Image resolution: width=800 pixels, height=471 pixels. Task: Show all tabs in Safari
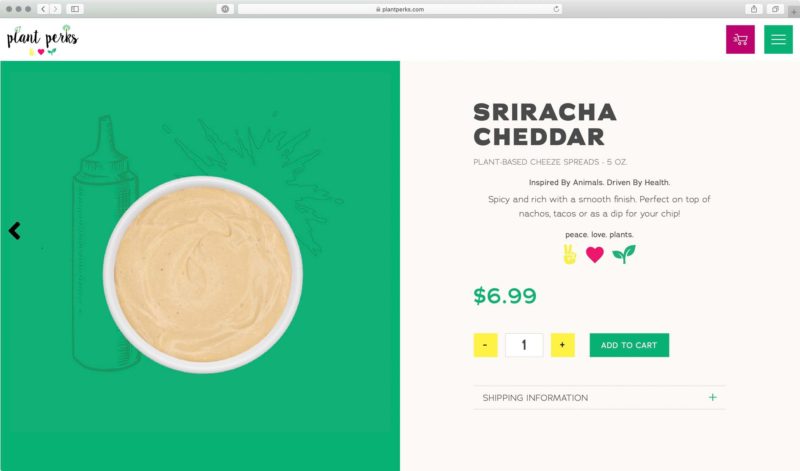(x=775, y=9)
